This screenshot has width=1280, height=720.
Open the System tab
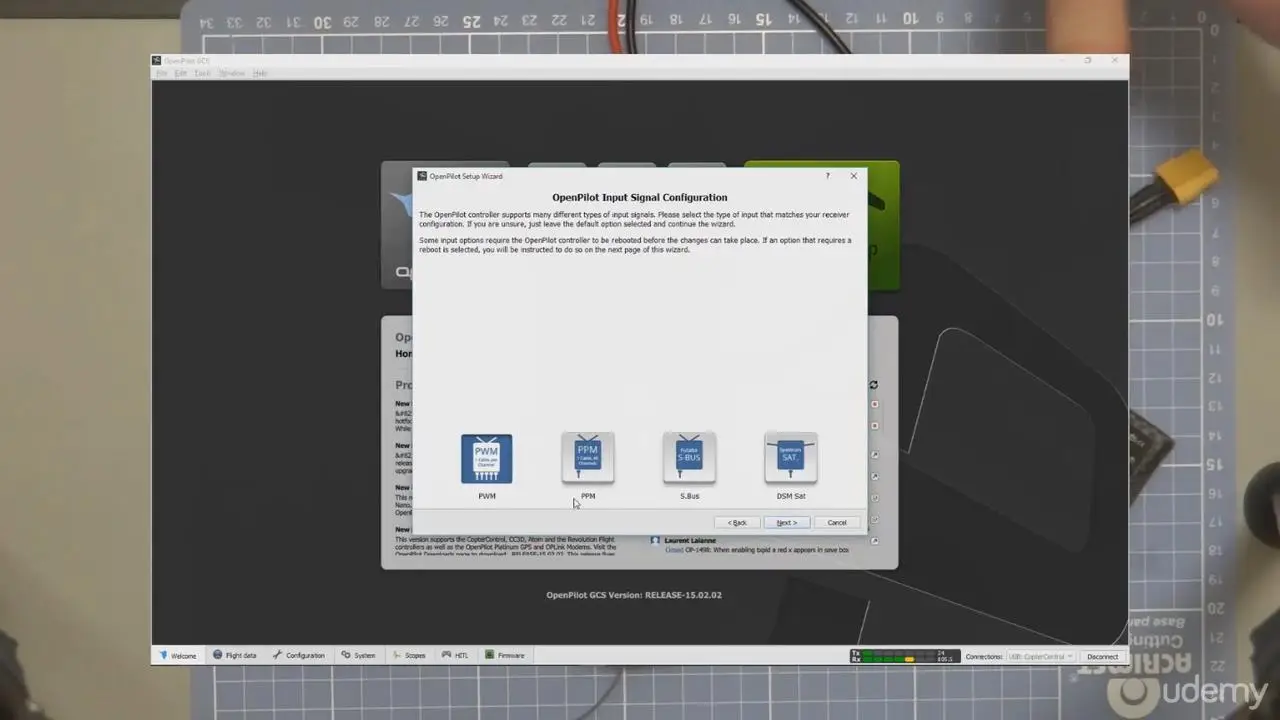[358, 656]
